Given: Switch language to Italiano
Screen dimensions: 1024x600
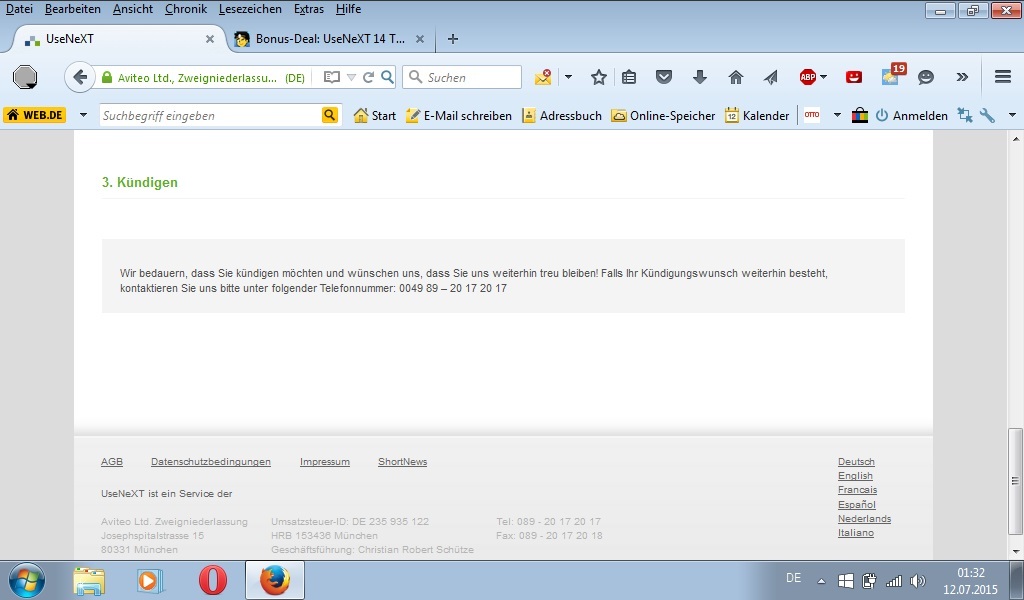Looking at the screenshot, I should pos(856,533).
